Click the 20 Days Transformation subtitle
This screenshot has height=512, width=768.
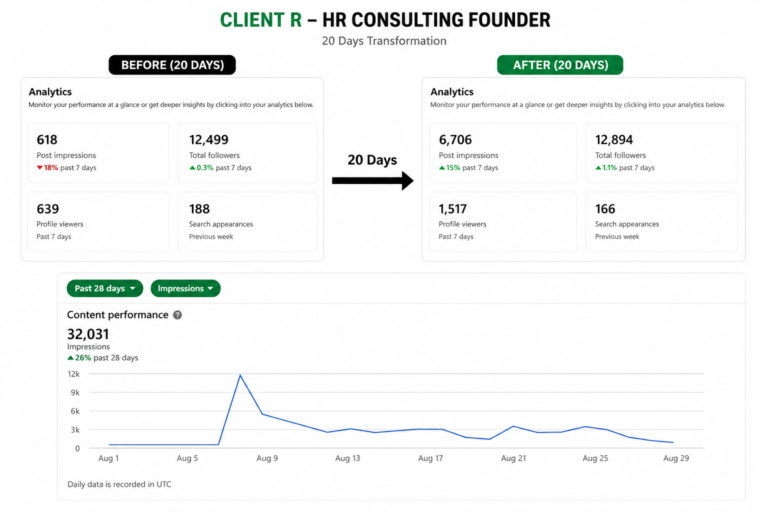[x=384, y=41]
